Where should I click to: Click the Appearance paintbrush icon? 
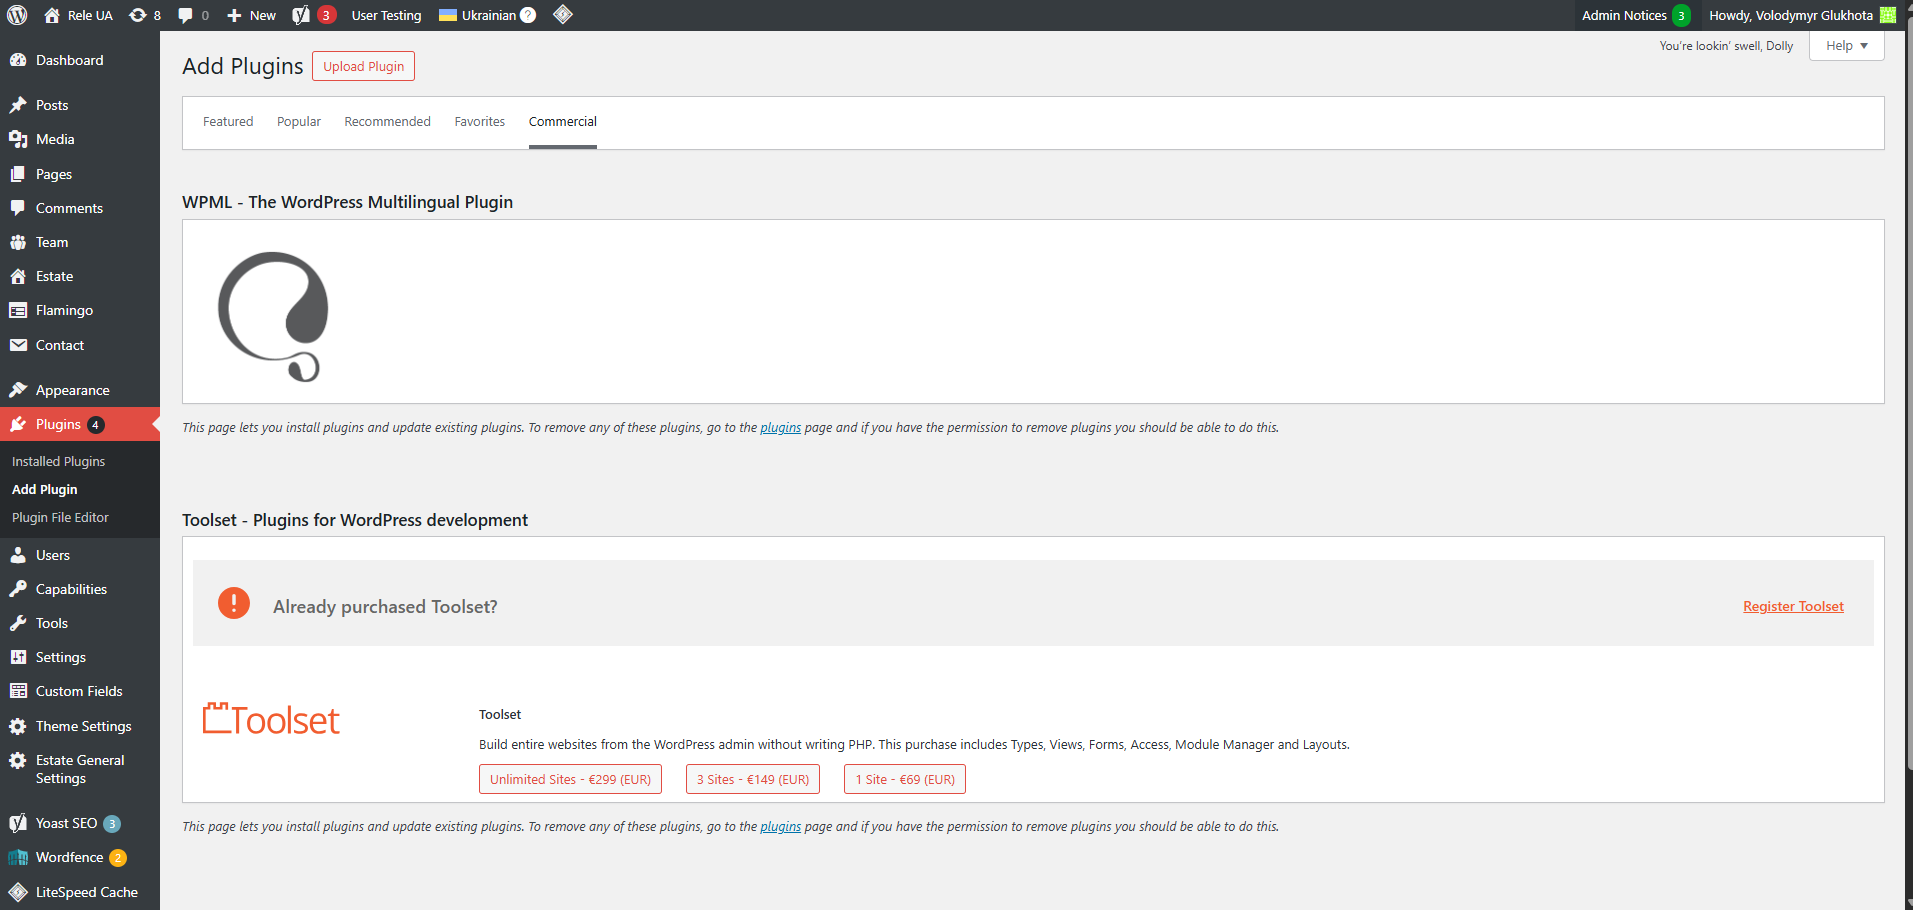18,390
